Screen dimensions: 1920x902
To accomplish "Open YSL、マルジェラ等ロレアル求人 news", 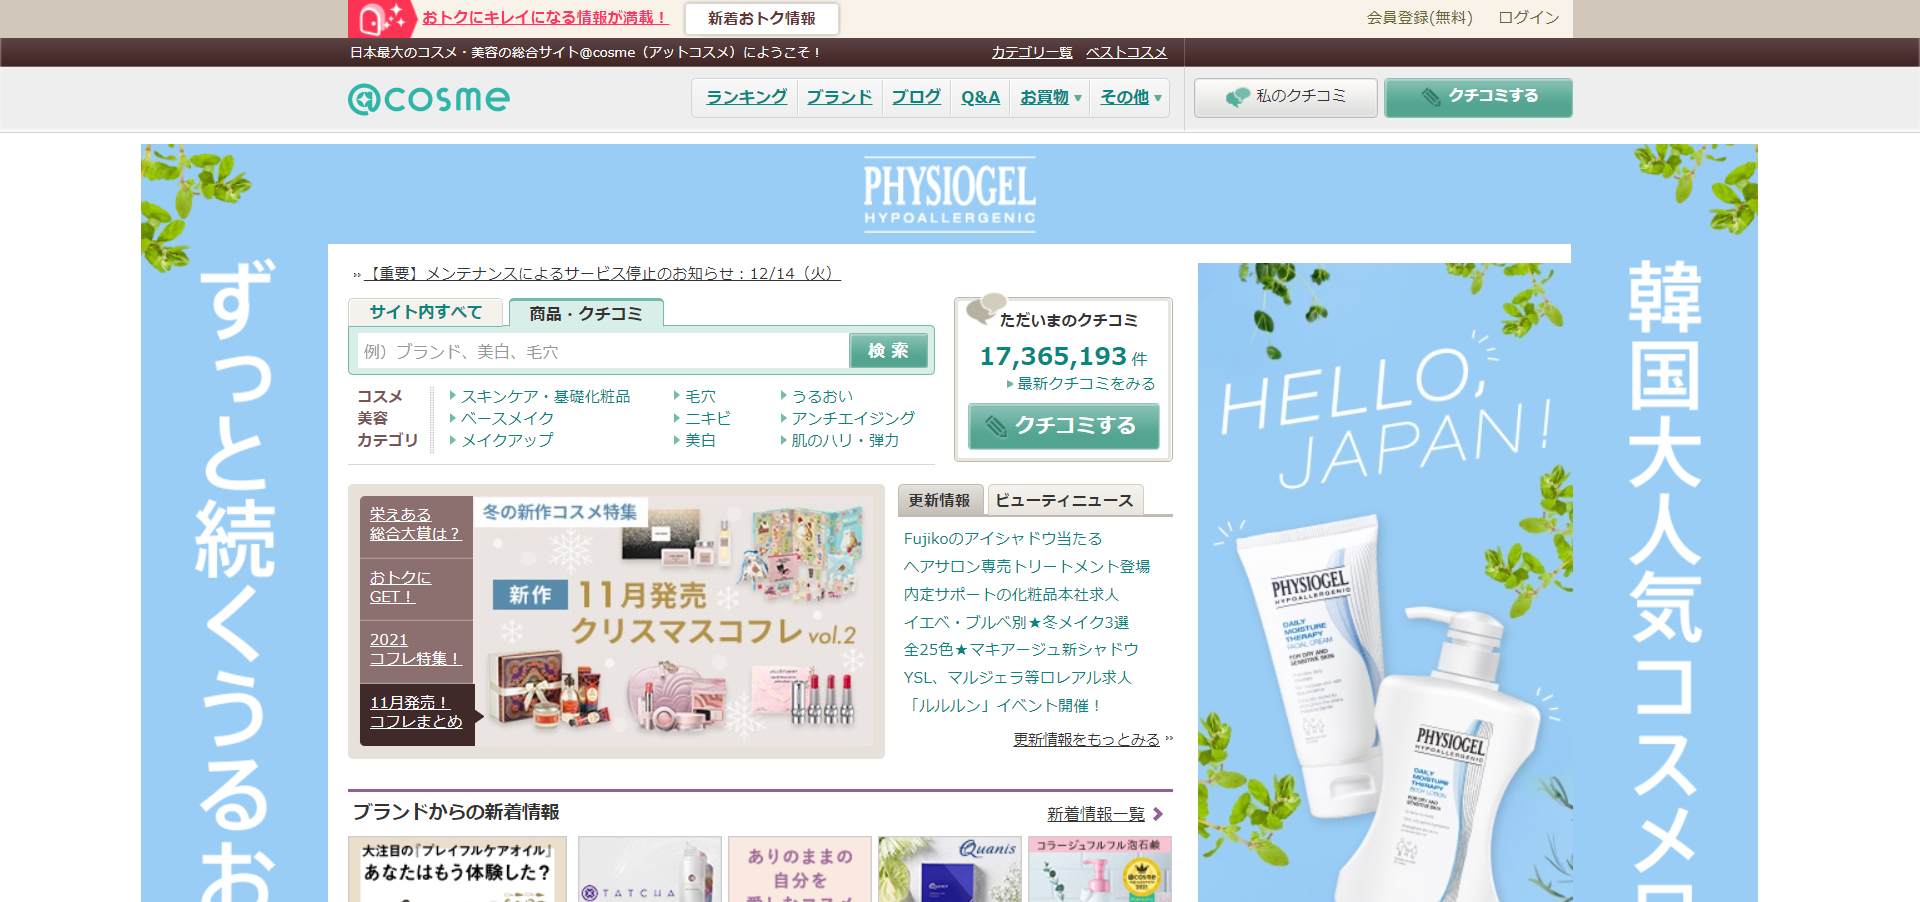I will (1018, 677).
